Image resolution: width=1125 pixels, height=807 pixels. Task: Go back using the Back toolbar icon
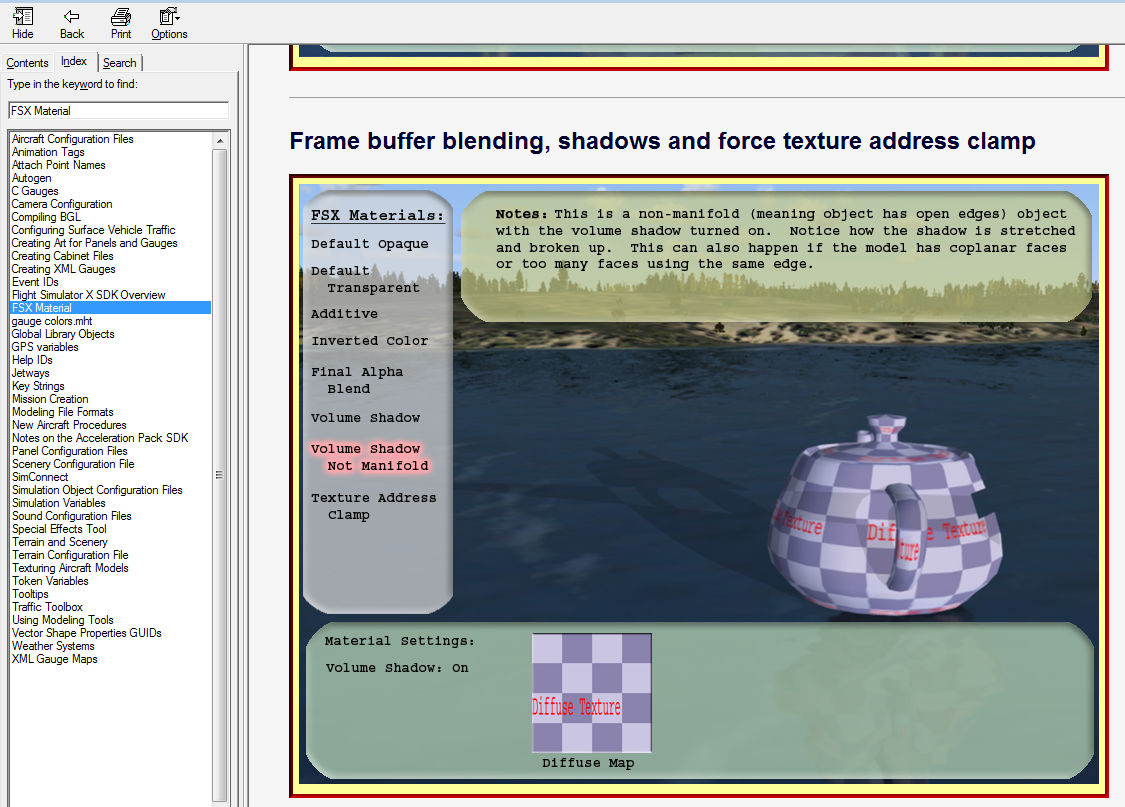coord(72,23)
